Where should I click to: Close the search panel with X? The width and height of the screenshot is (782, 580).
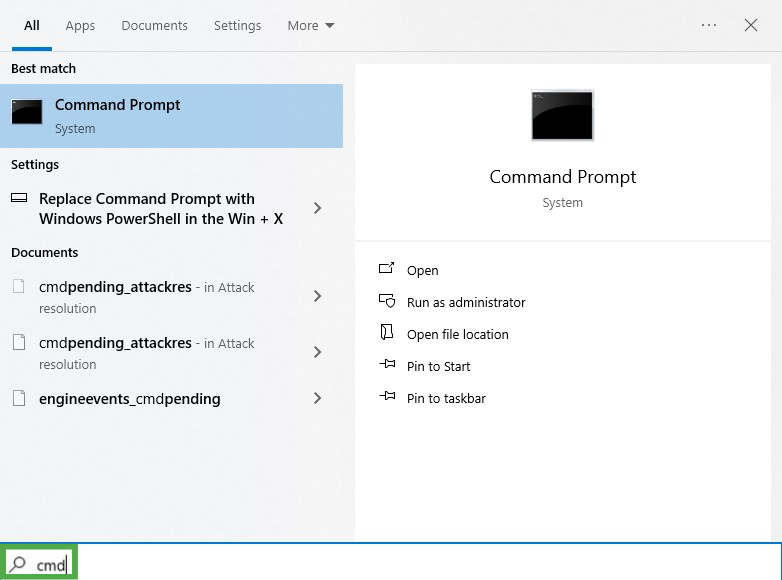[x=751, y=25]
